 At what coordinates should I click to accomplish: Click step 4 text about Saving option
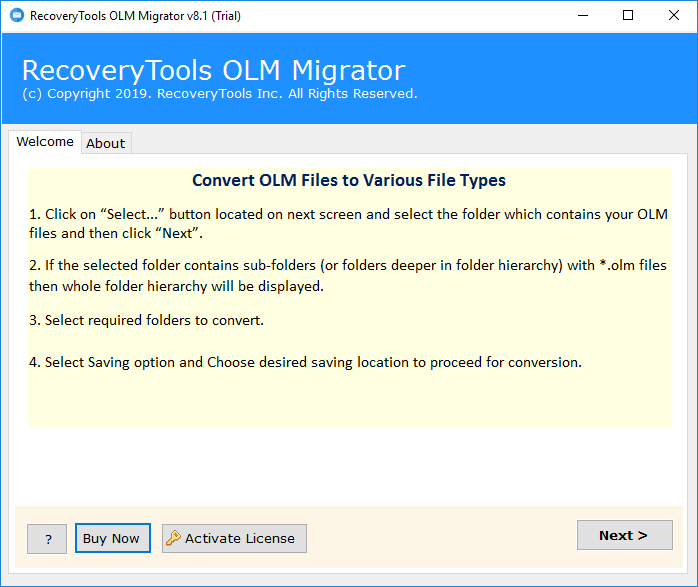pyautogui.click(x=305, y=362)
